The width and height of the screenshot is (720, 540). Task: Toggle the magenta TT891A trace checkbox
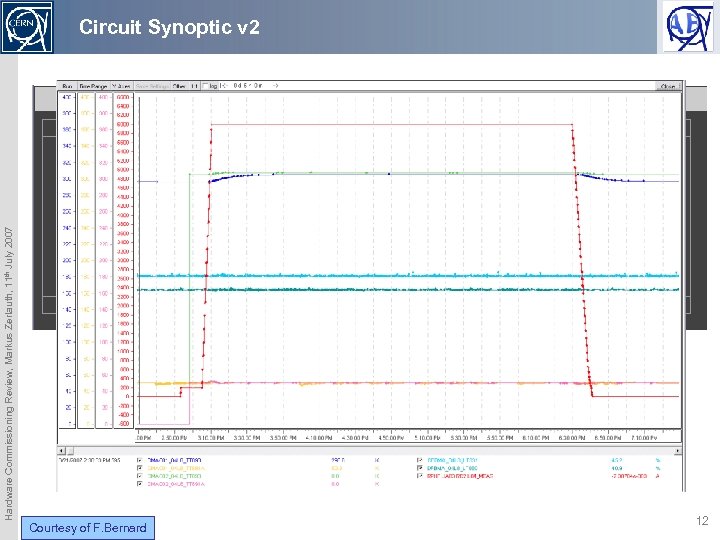coord(140,484)
